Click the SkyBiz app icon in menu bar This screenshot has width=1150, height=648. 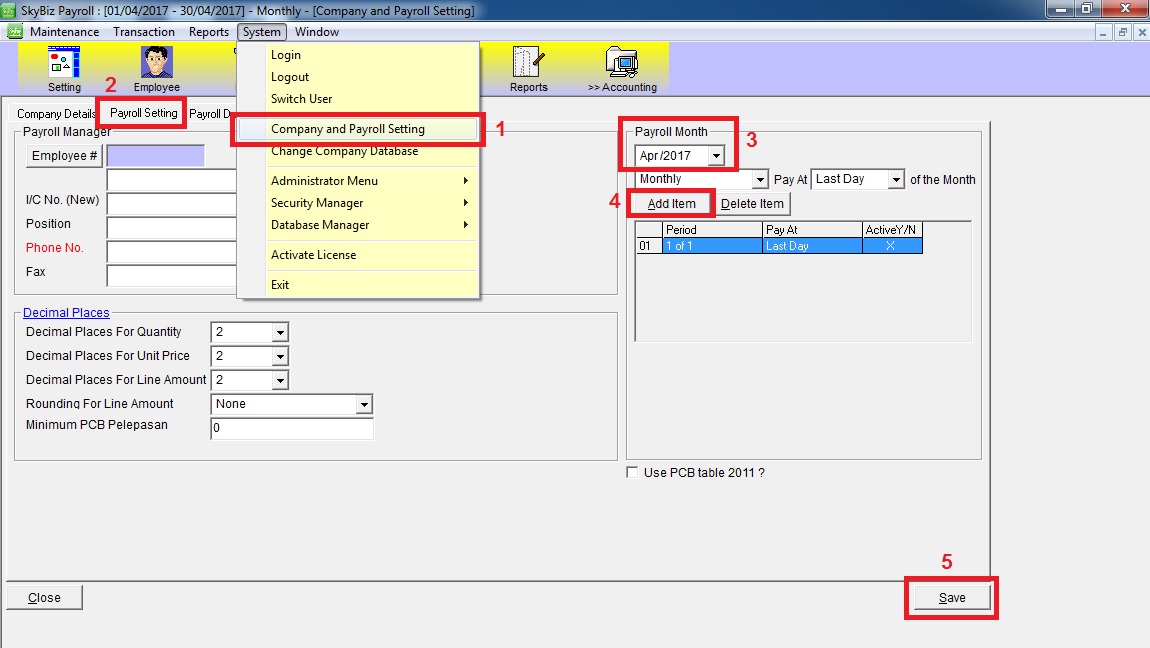coord(15,32)
